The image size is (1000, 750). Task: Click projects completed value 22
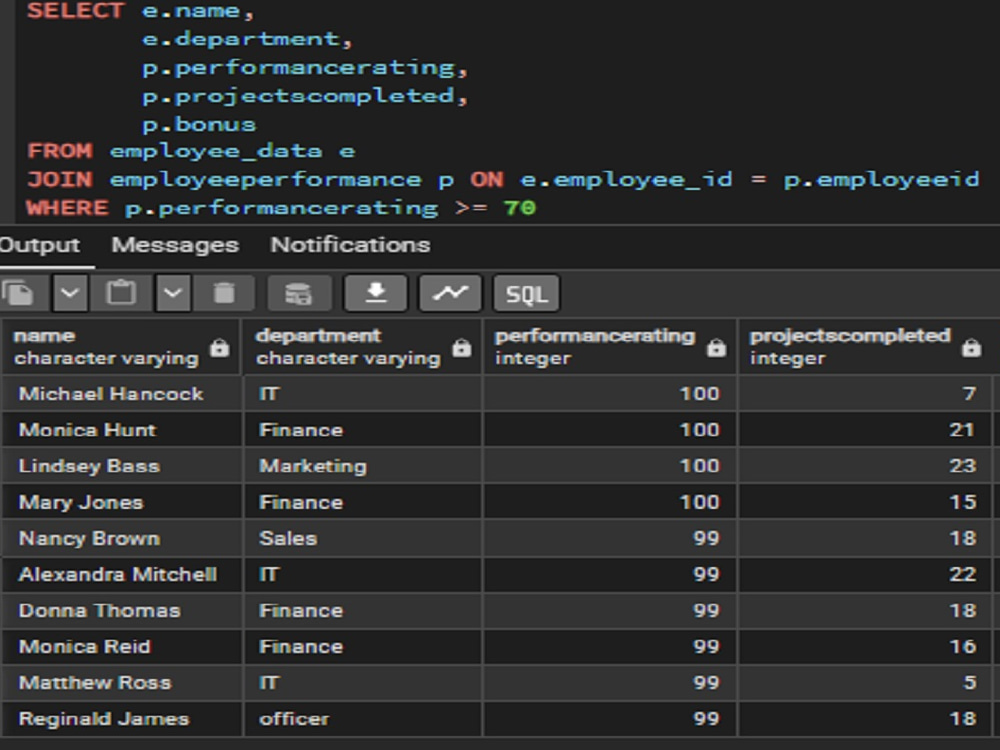[865, 575]
